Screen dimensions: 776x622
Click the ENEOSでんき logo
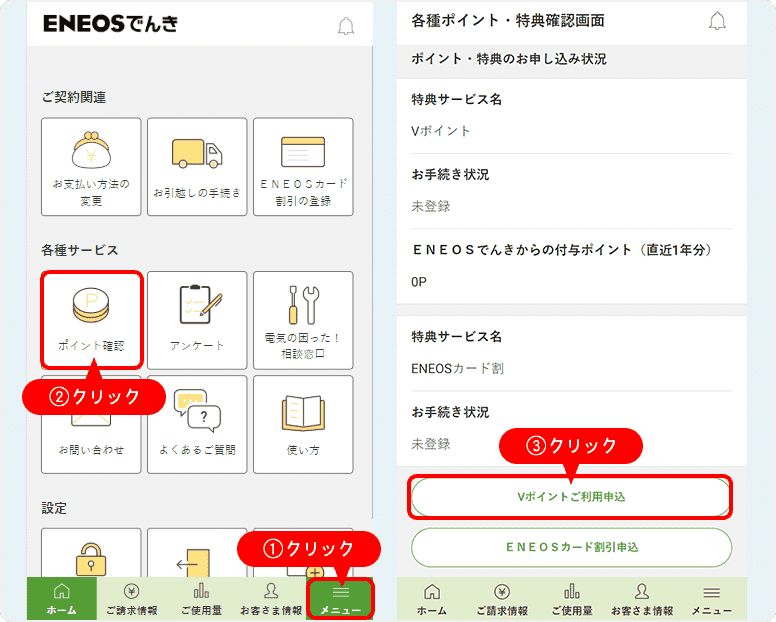coord(110,23)
